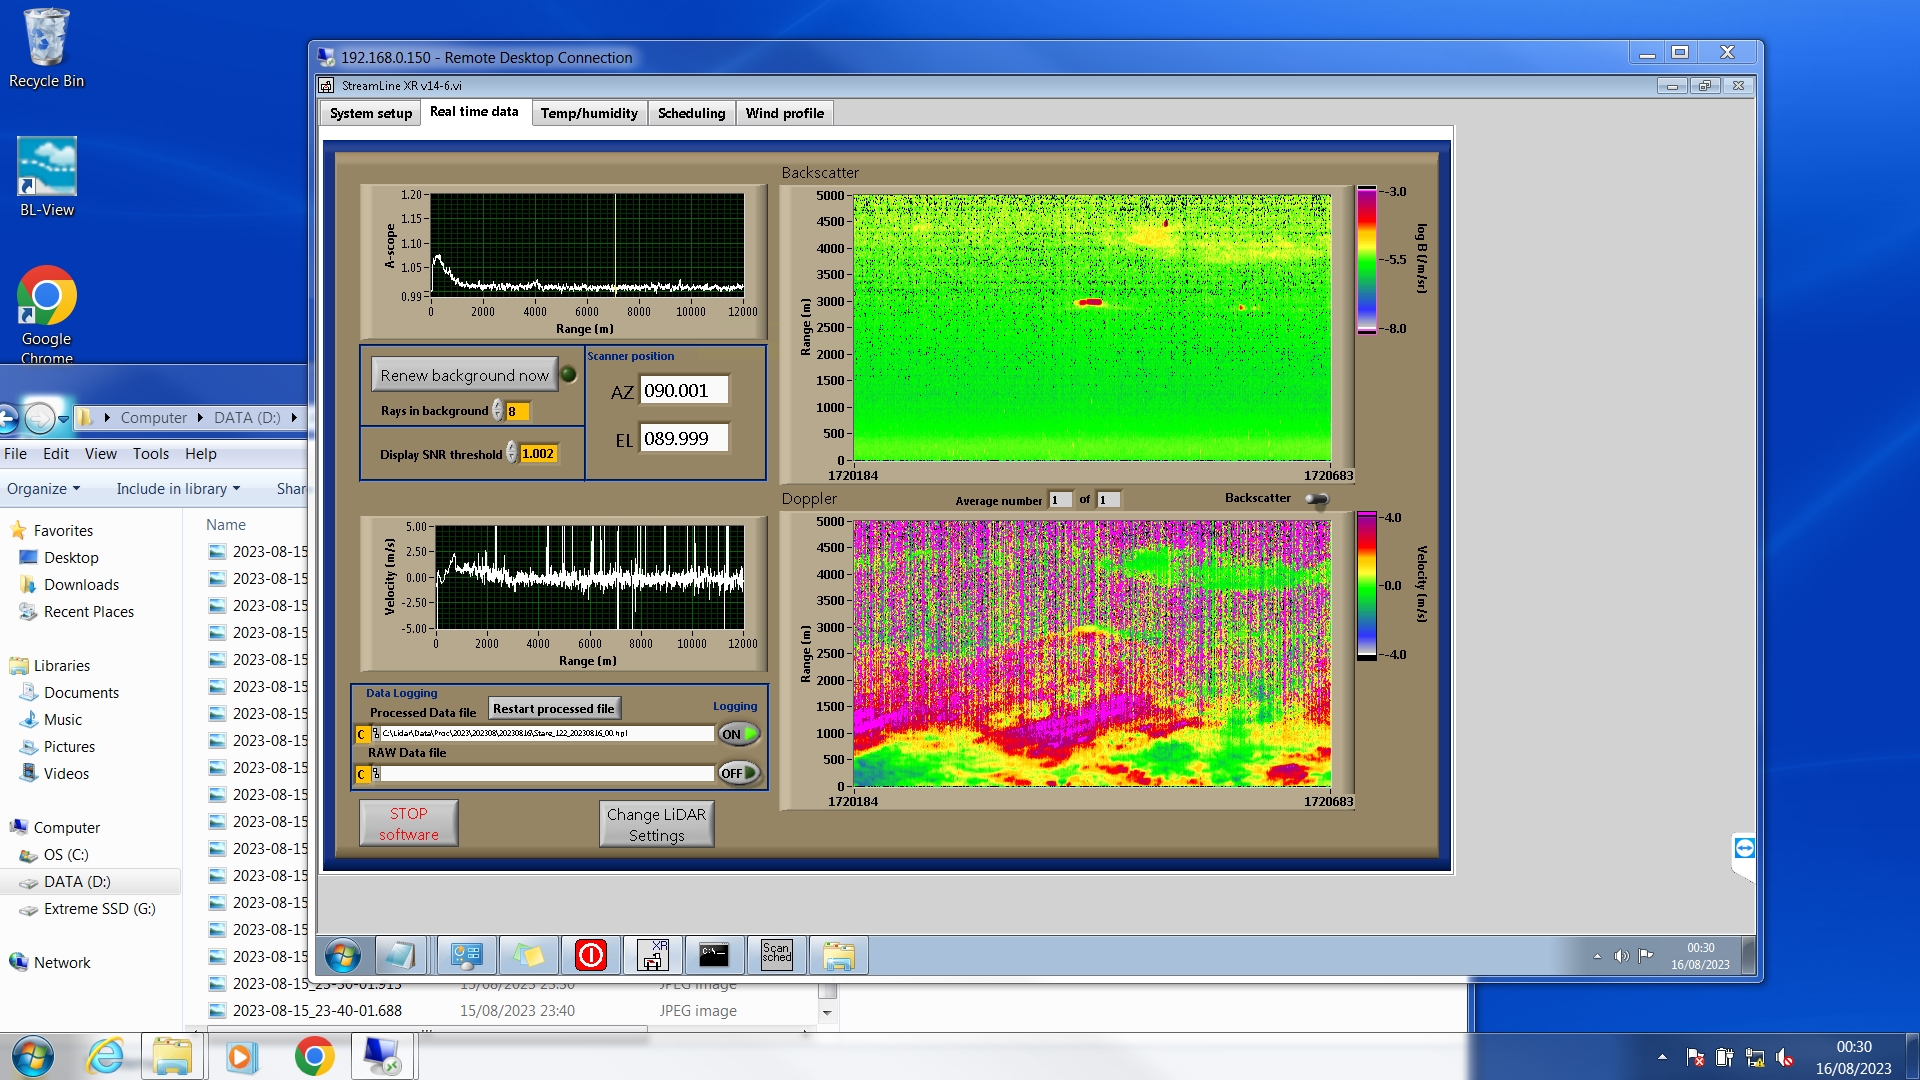Open the command prompt icon

[x=714, y=956]
